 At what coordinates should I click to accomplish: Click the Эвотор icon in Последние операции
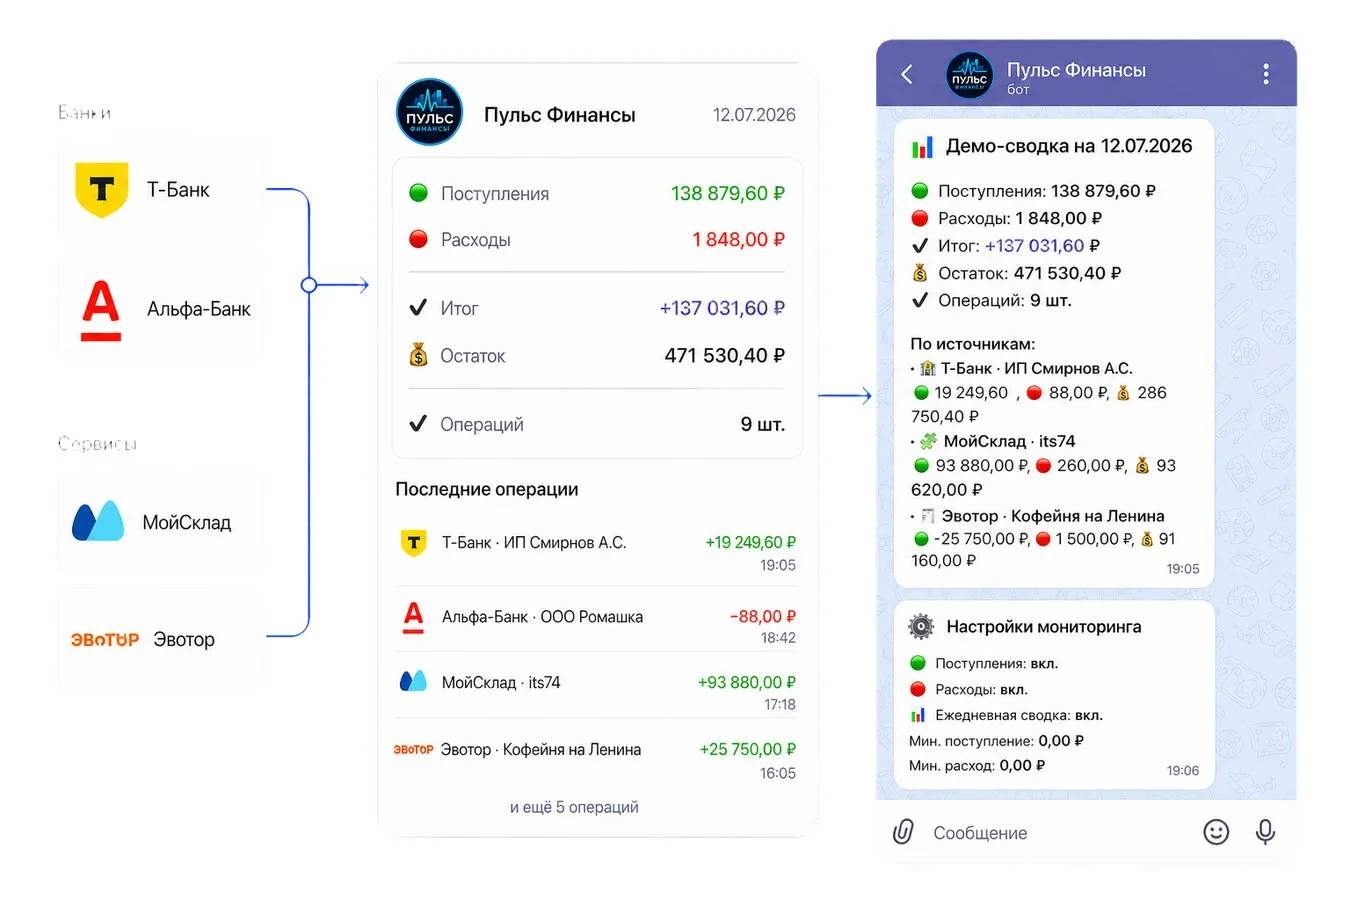click(413, 749)
